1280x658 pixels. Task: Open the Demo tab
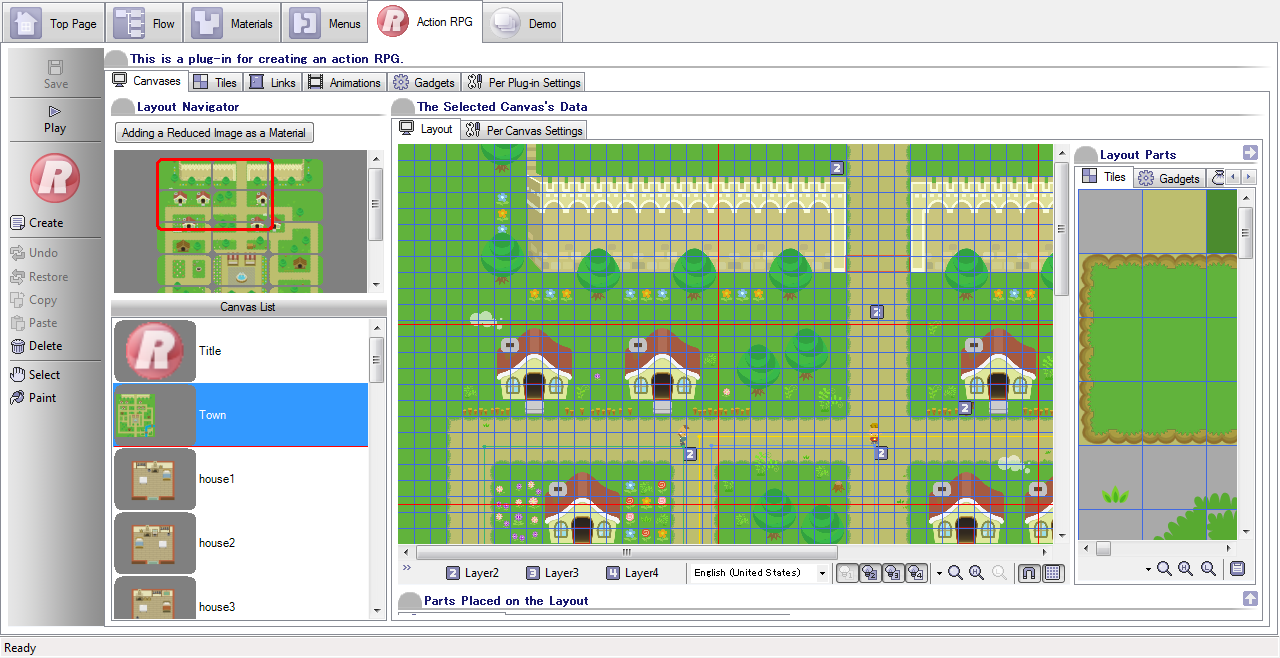click(x=523, y=23)
